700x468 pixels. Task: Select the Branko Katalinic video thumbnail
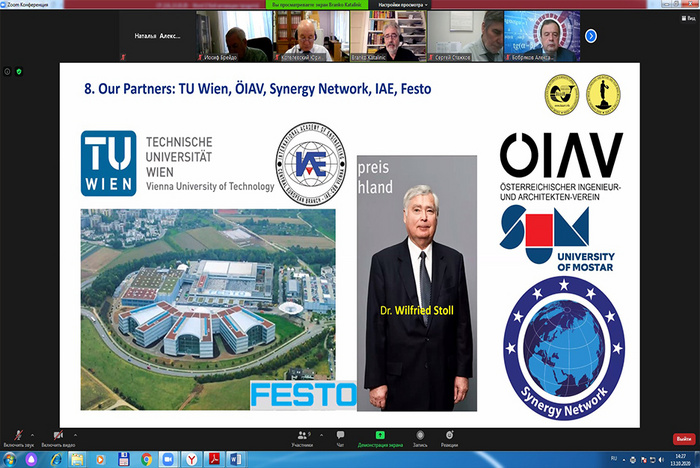[x=388, y=36]
